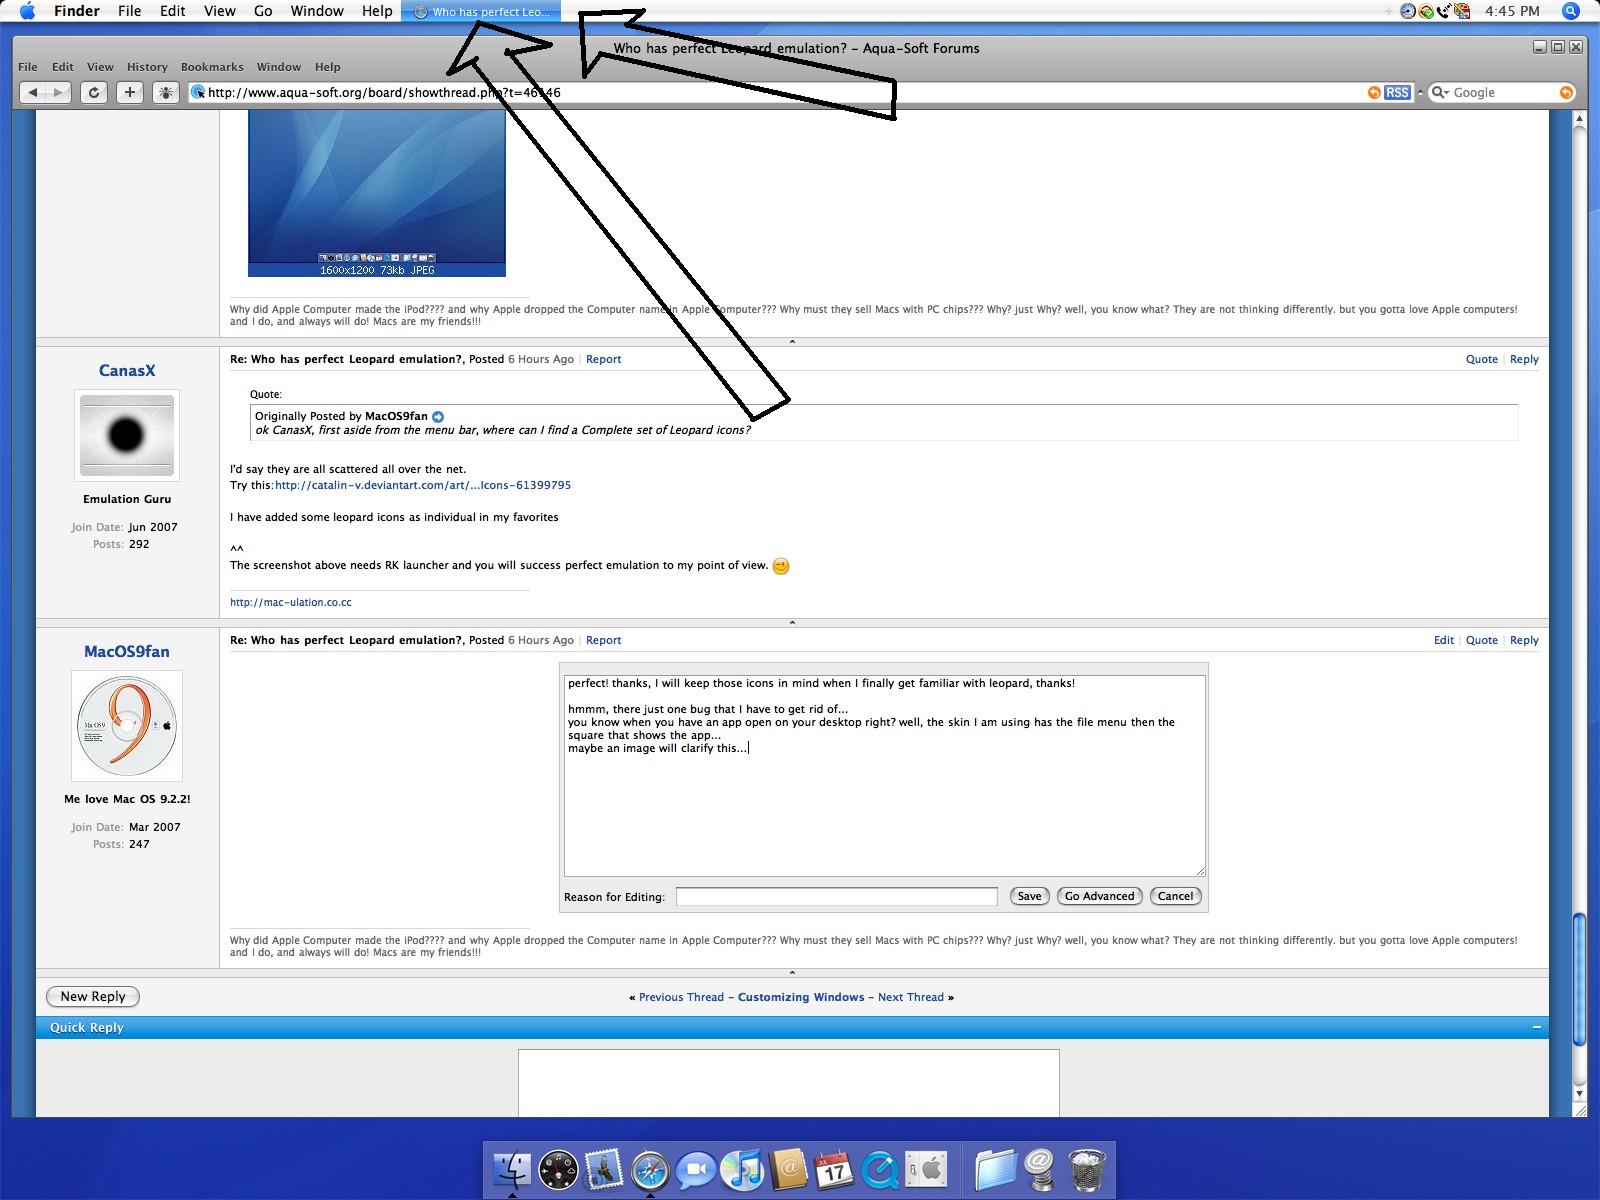Launch iTunes from the dock
Screen dimensions: 1600x1200
(742, 1169)
